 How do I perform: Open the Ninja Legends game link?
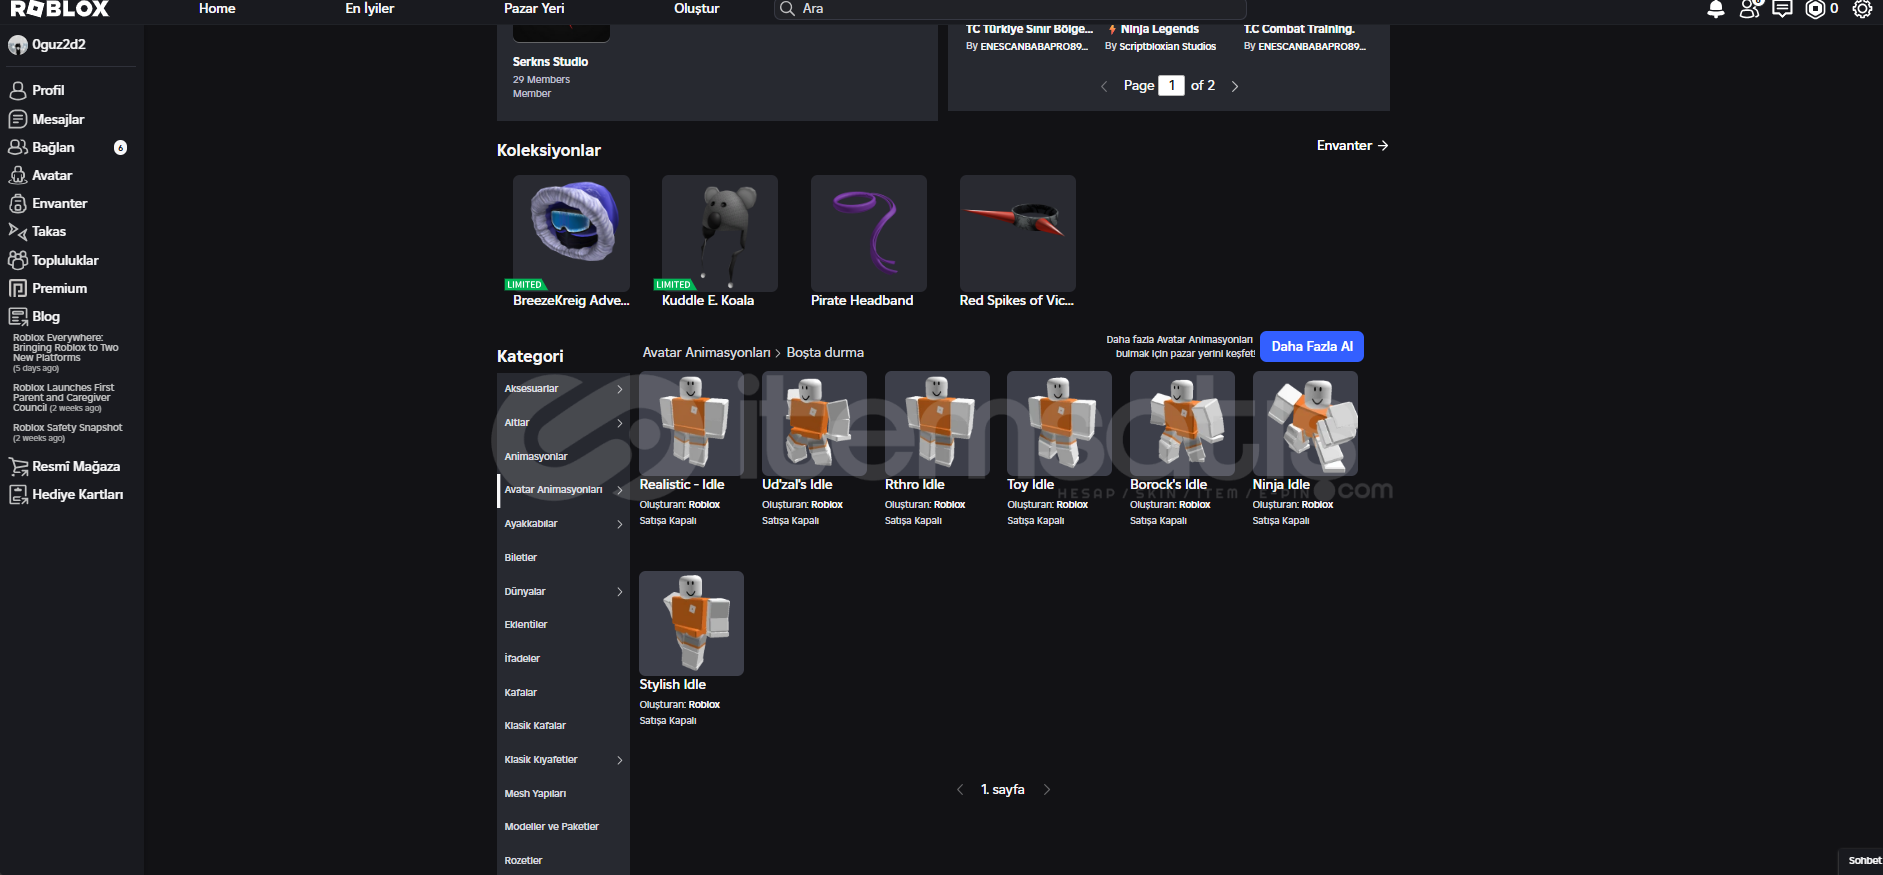[1160, 30]
